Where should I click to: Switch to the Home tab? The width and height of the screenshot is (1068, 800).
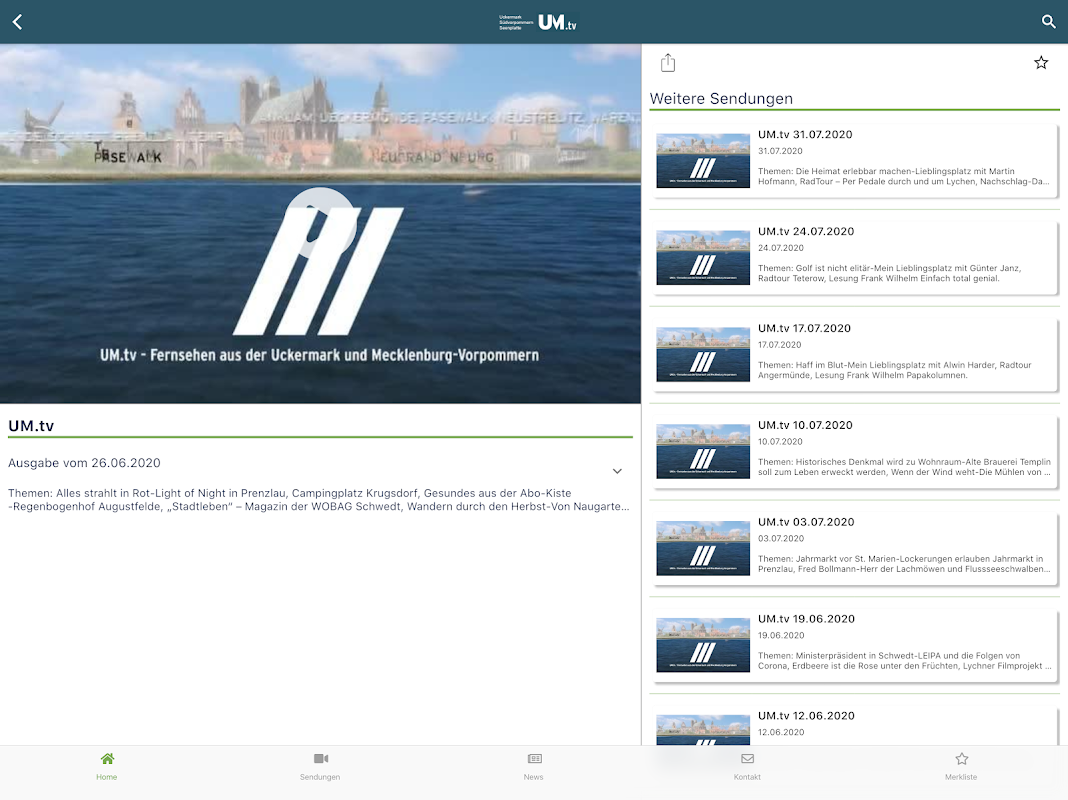tap(107, 766)
